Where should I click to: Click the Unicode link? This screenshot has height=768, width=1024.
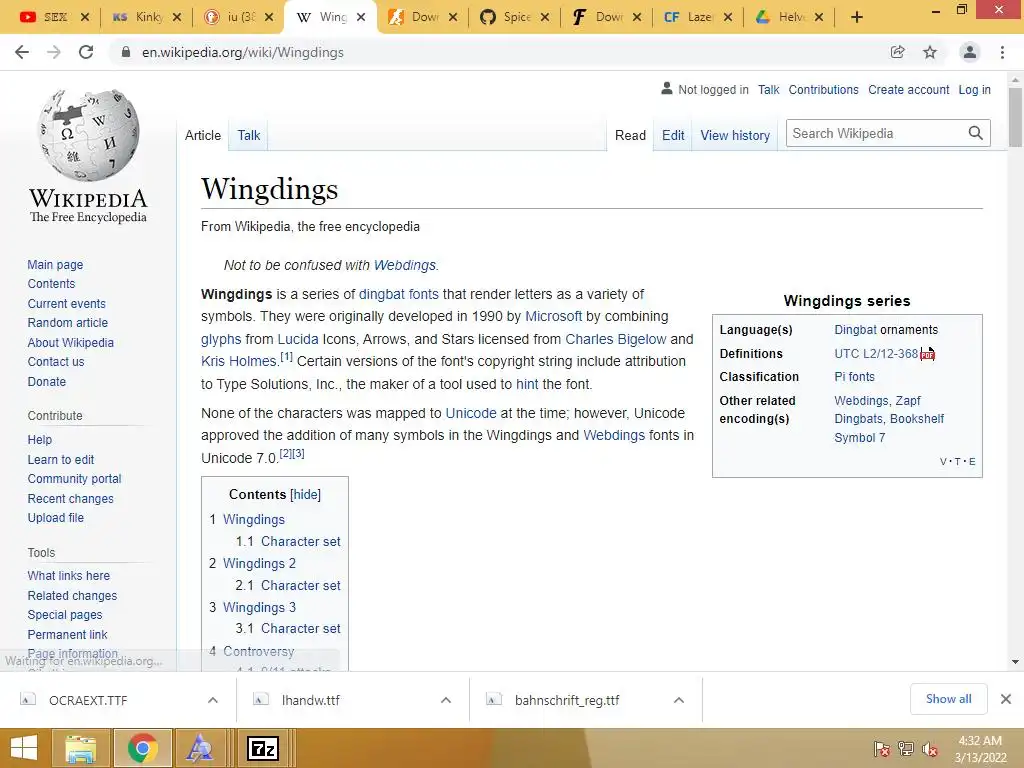click(x=471, y=413)
